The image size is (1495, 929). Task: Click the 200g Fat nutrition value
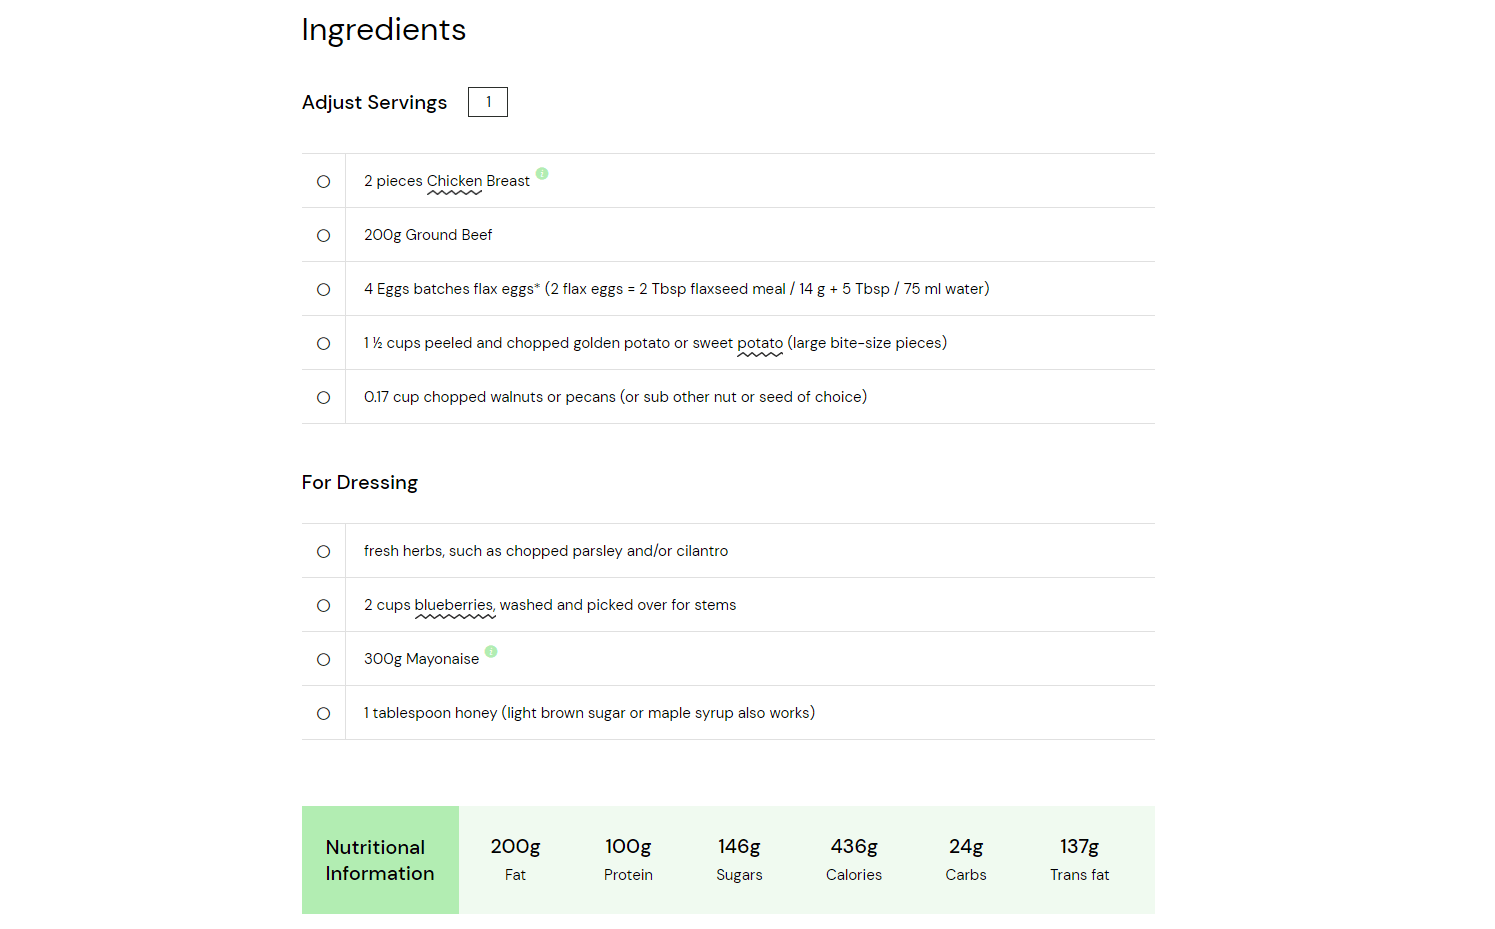coord(515,846)
